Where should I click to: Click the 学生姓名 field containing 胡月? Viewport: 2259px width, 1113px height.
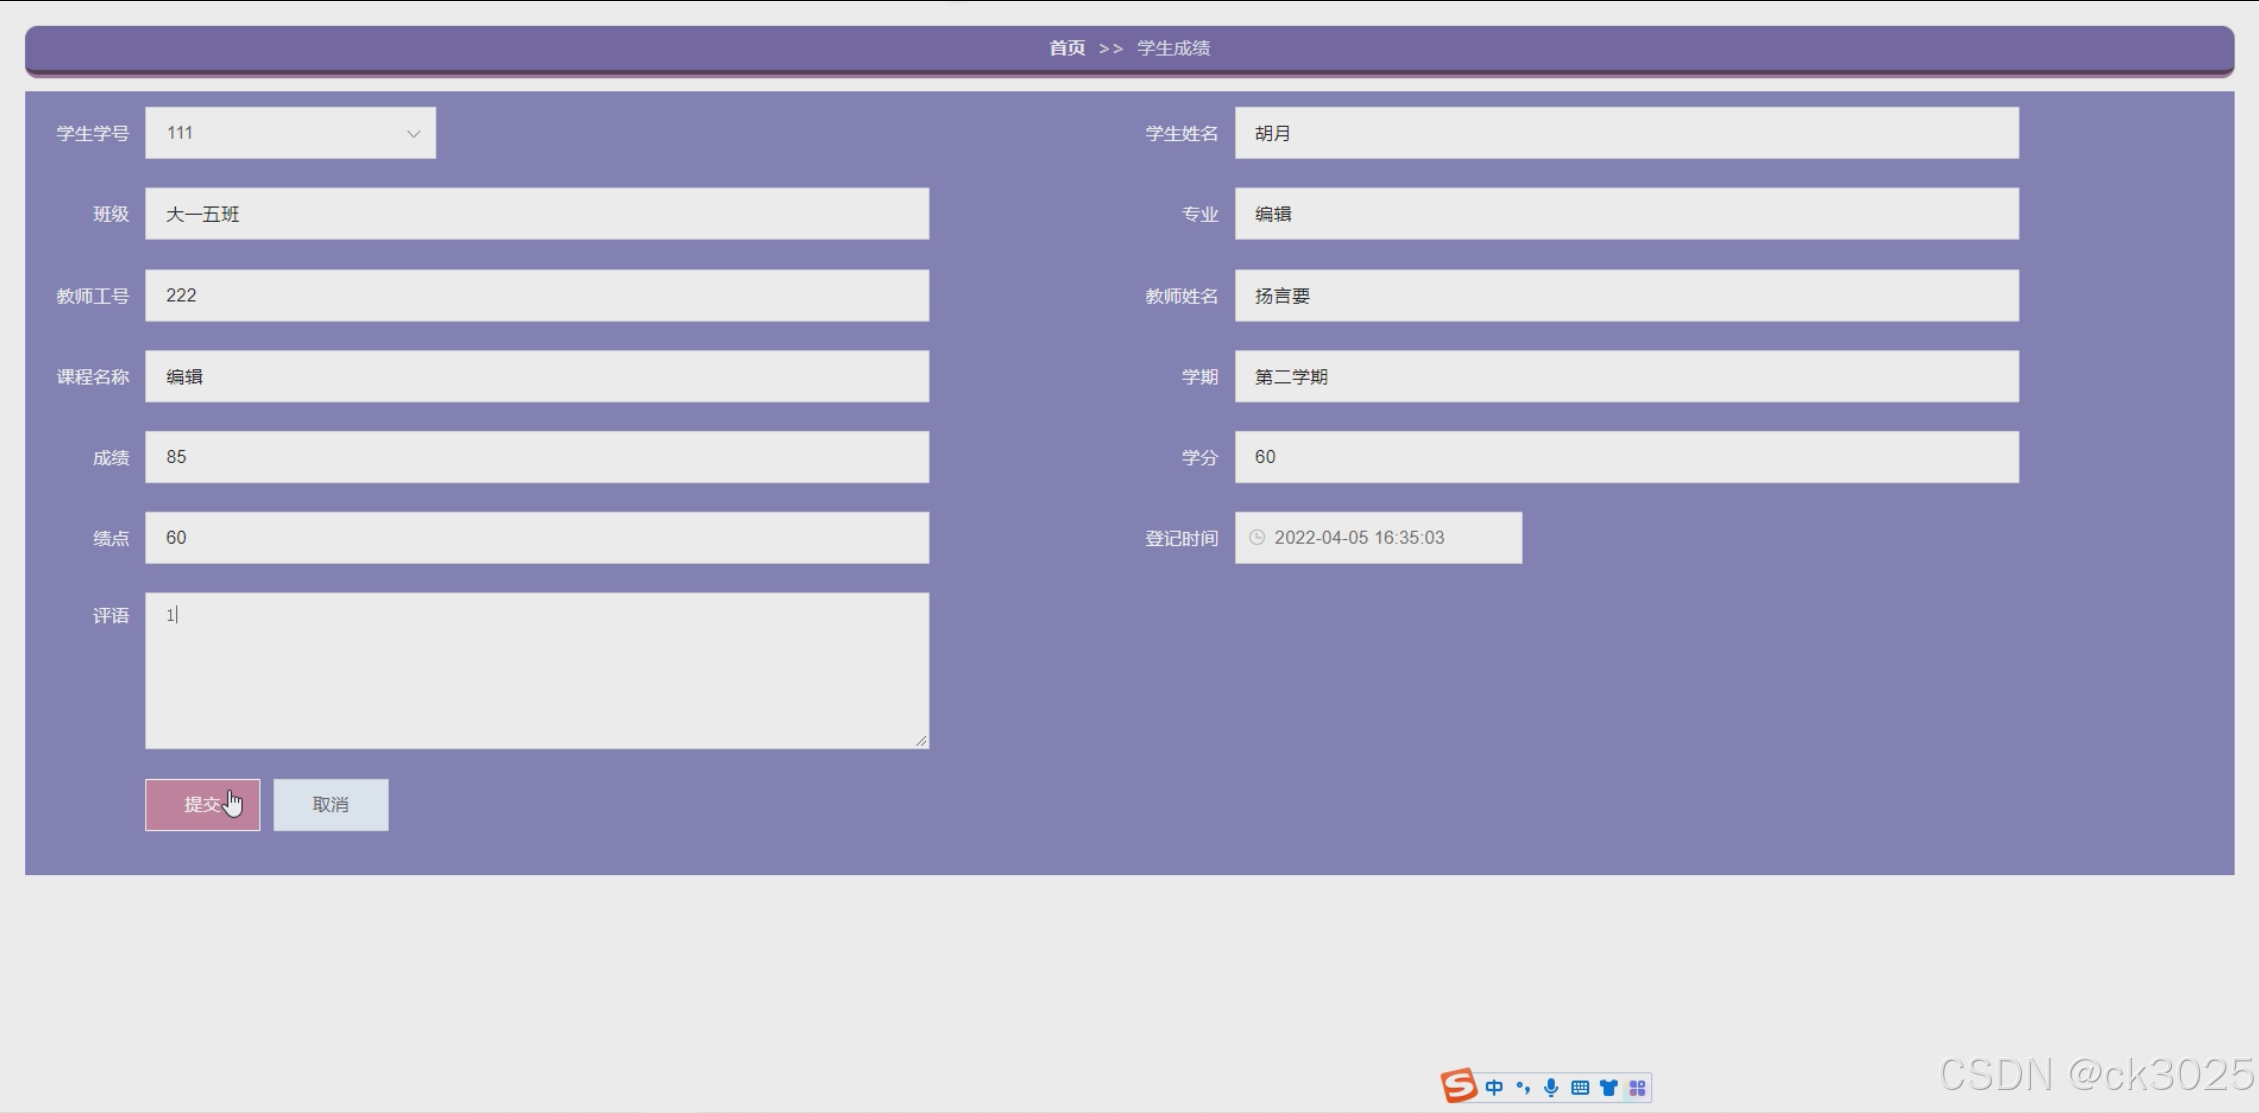point(1626,133)
